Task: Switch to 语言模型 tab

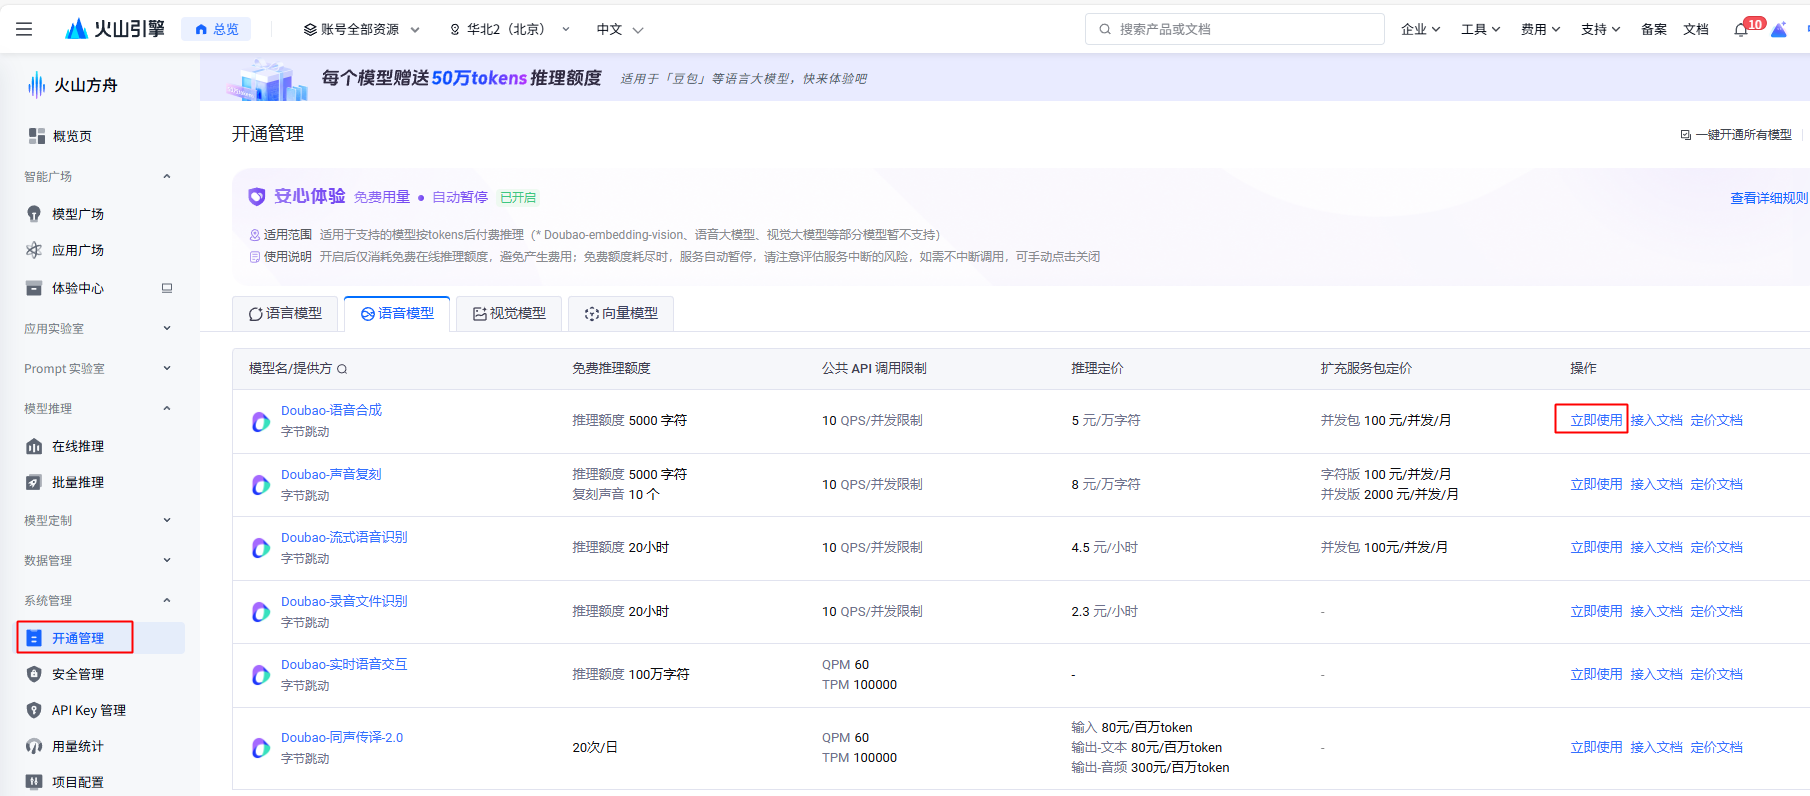Action: point(285,313)
